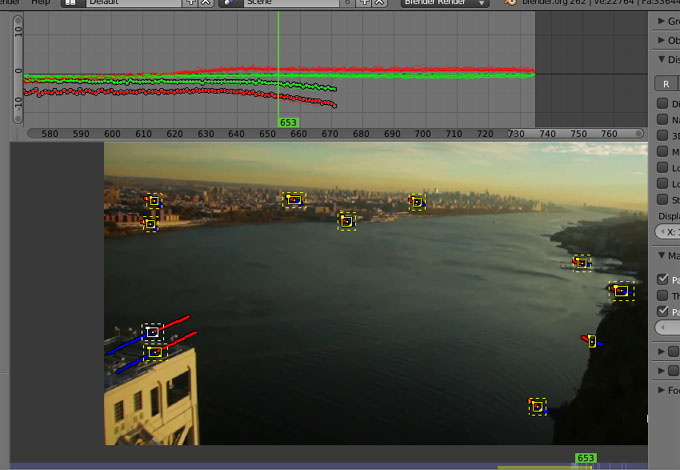Select yellow marker below the white selected marker
680x470 pixels.
click(155, 352)
